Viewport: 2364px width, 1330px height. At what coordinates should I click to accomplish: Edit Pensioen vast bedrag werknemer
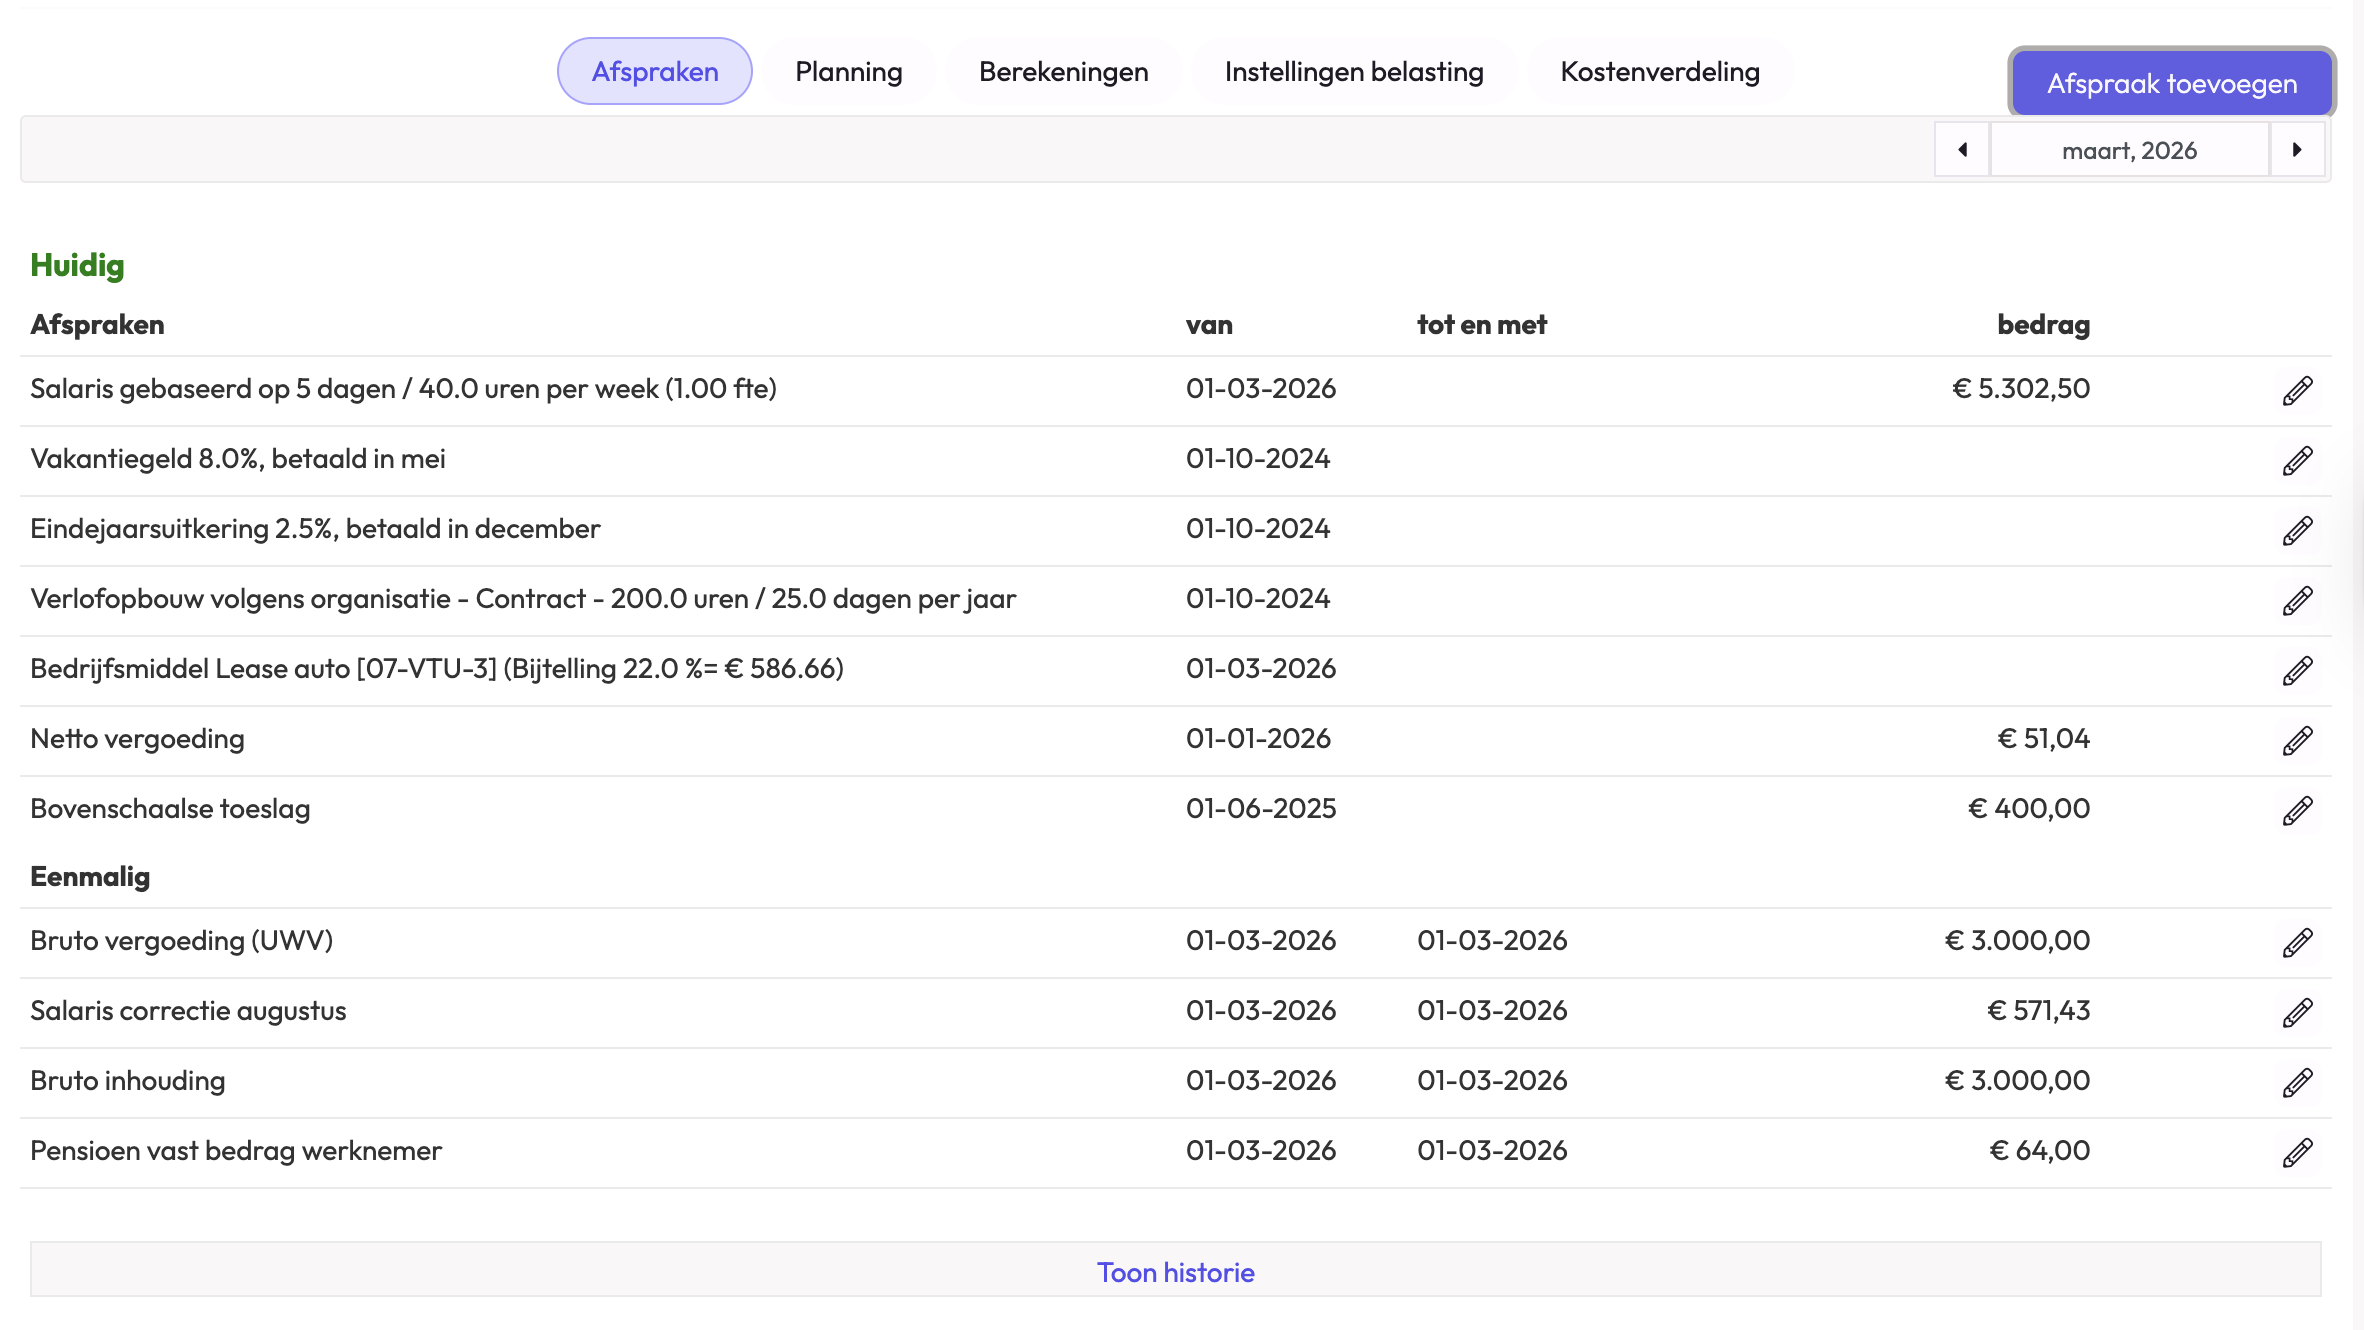pyautogui.click(x=2297, y=1152)
